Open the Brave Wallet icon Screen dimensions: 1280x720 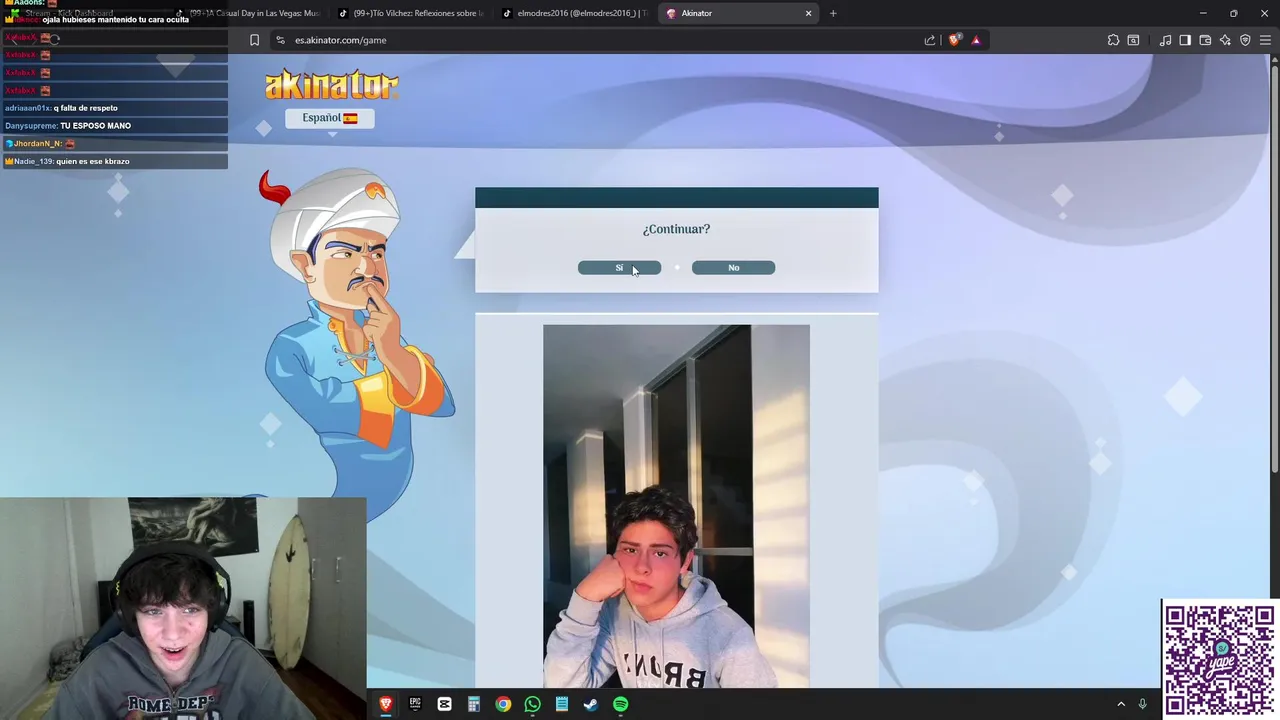(1205, 40)
